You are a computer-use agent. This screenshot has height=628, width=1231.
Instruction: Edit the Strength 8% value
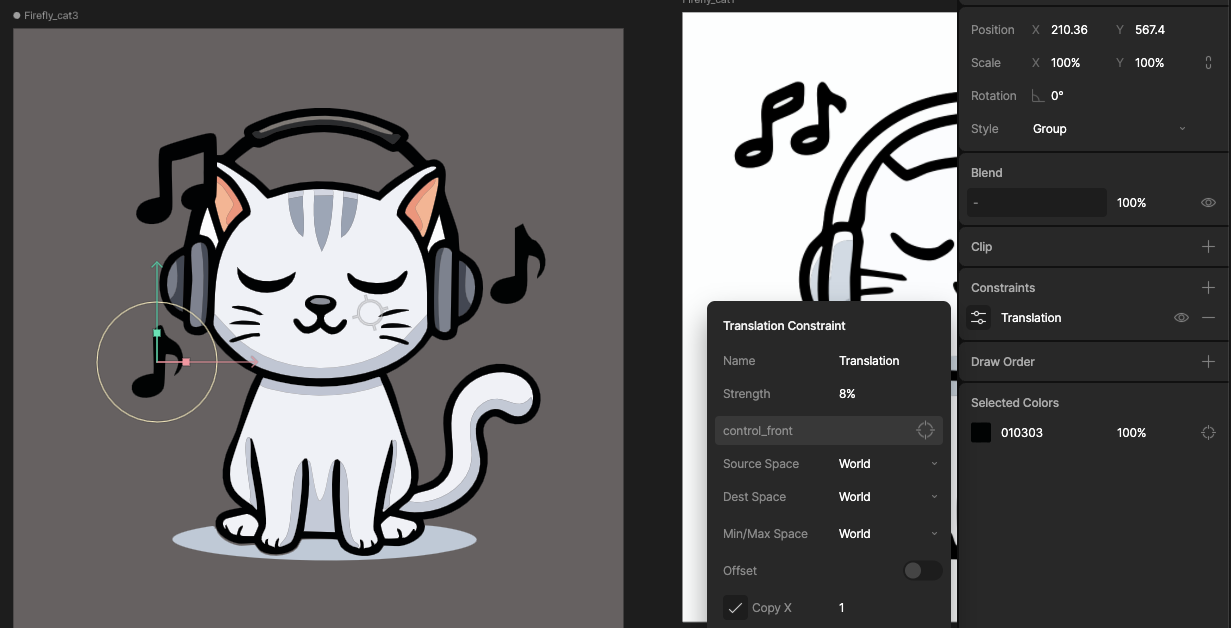coord(847,394)
